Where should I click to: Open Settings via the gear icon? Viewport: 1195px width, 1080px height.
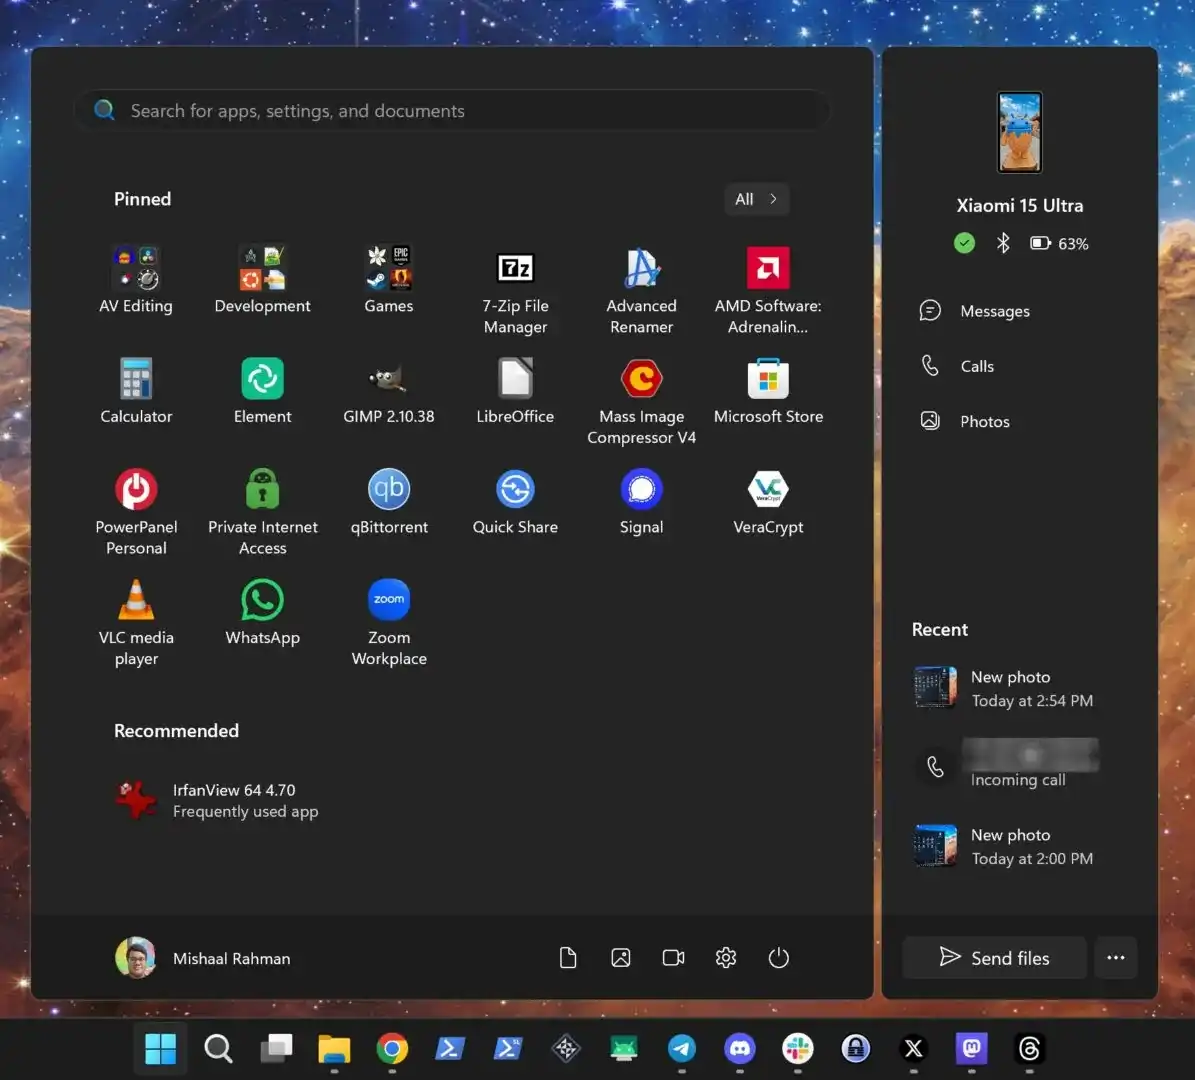(x=726, y=957)
